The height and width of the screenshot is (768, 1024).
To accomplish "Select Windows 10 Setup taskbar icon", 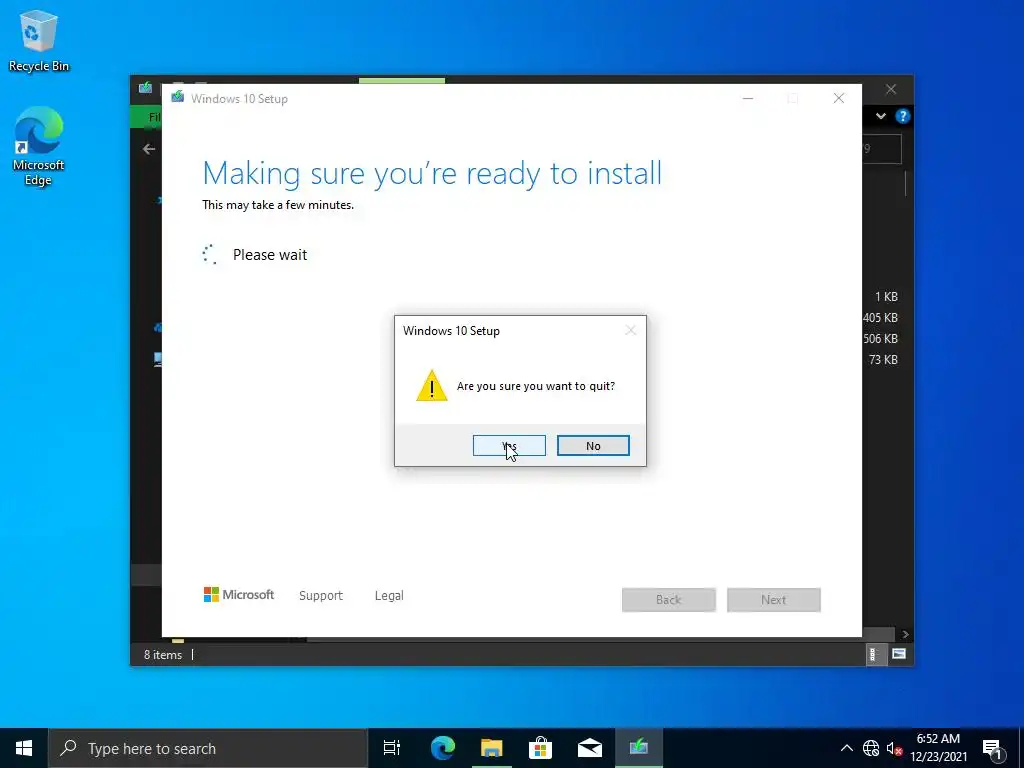I will 639,748.
